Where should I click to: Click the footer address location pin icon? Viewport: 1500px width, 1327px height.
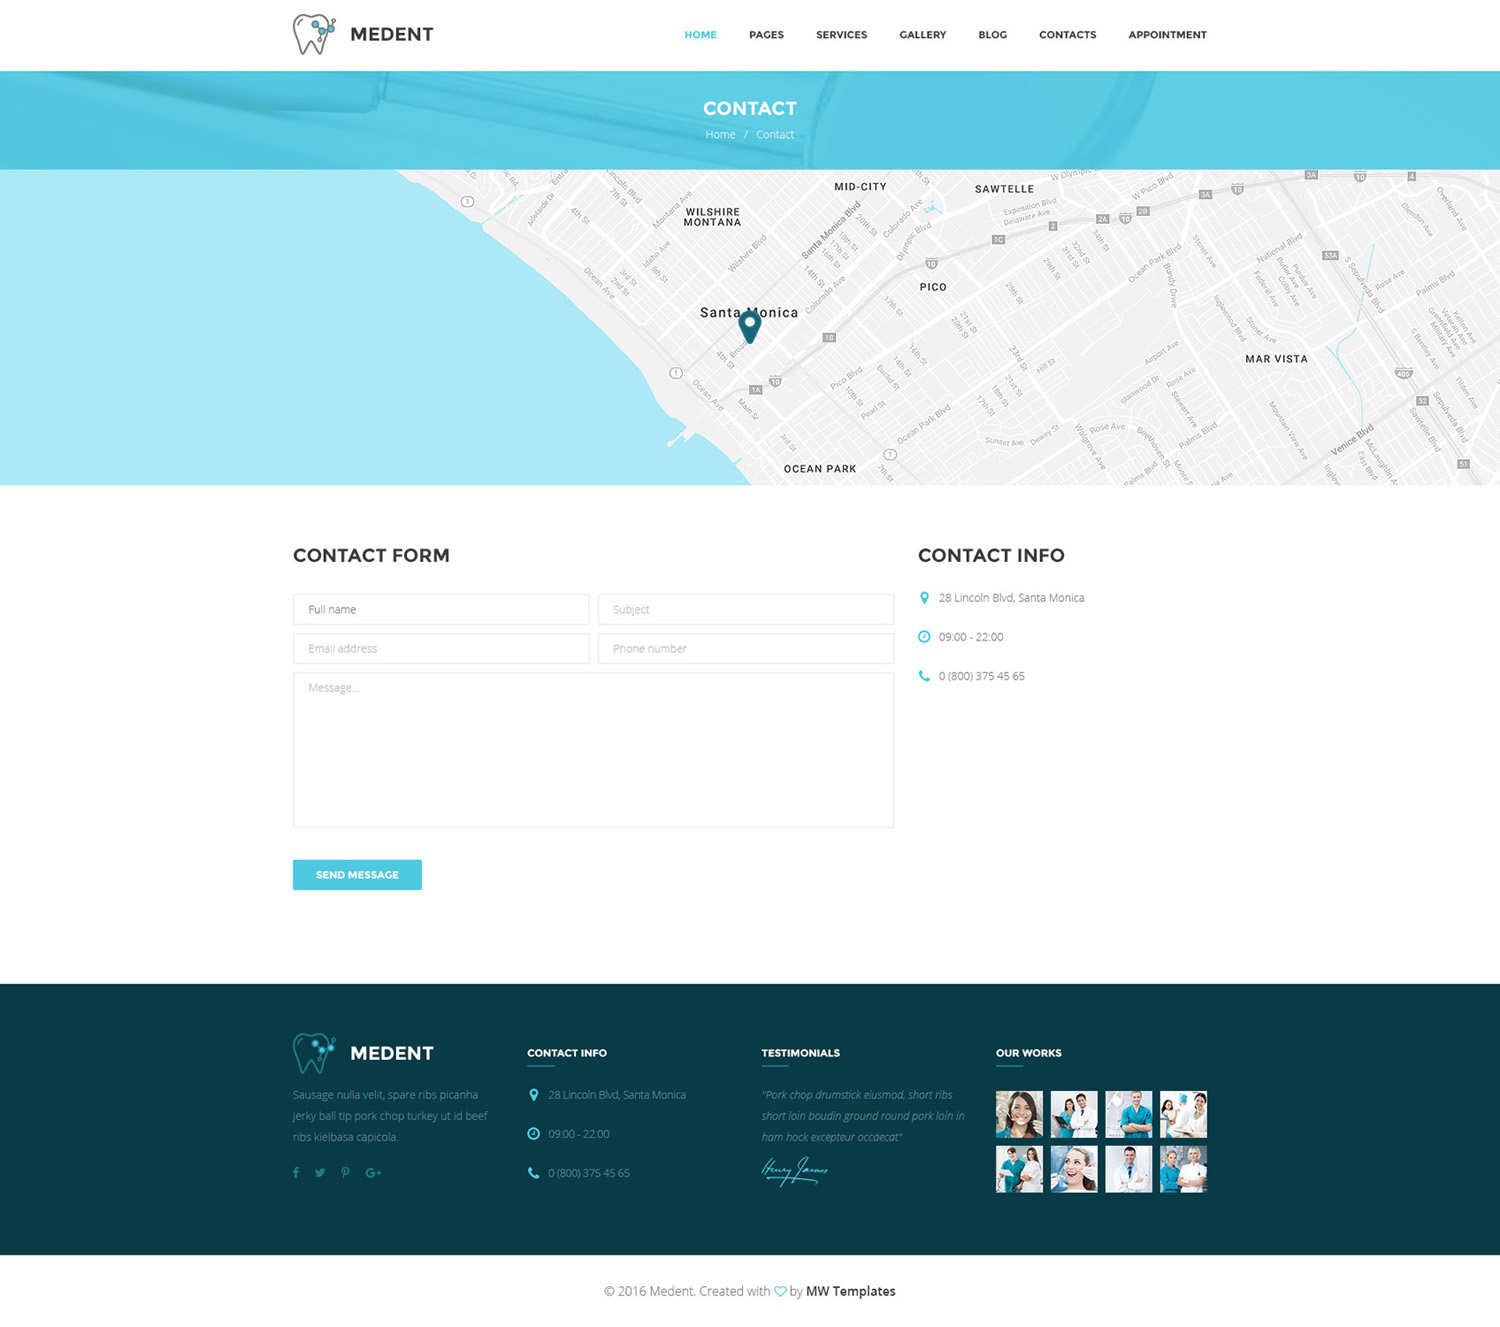click(x=534, y=1095)
